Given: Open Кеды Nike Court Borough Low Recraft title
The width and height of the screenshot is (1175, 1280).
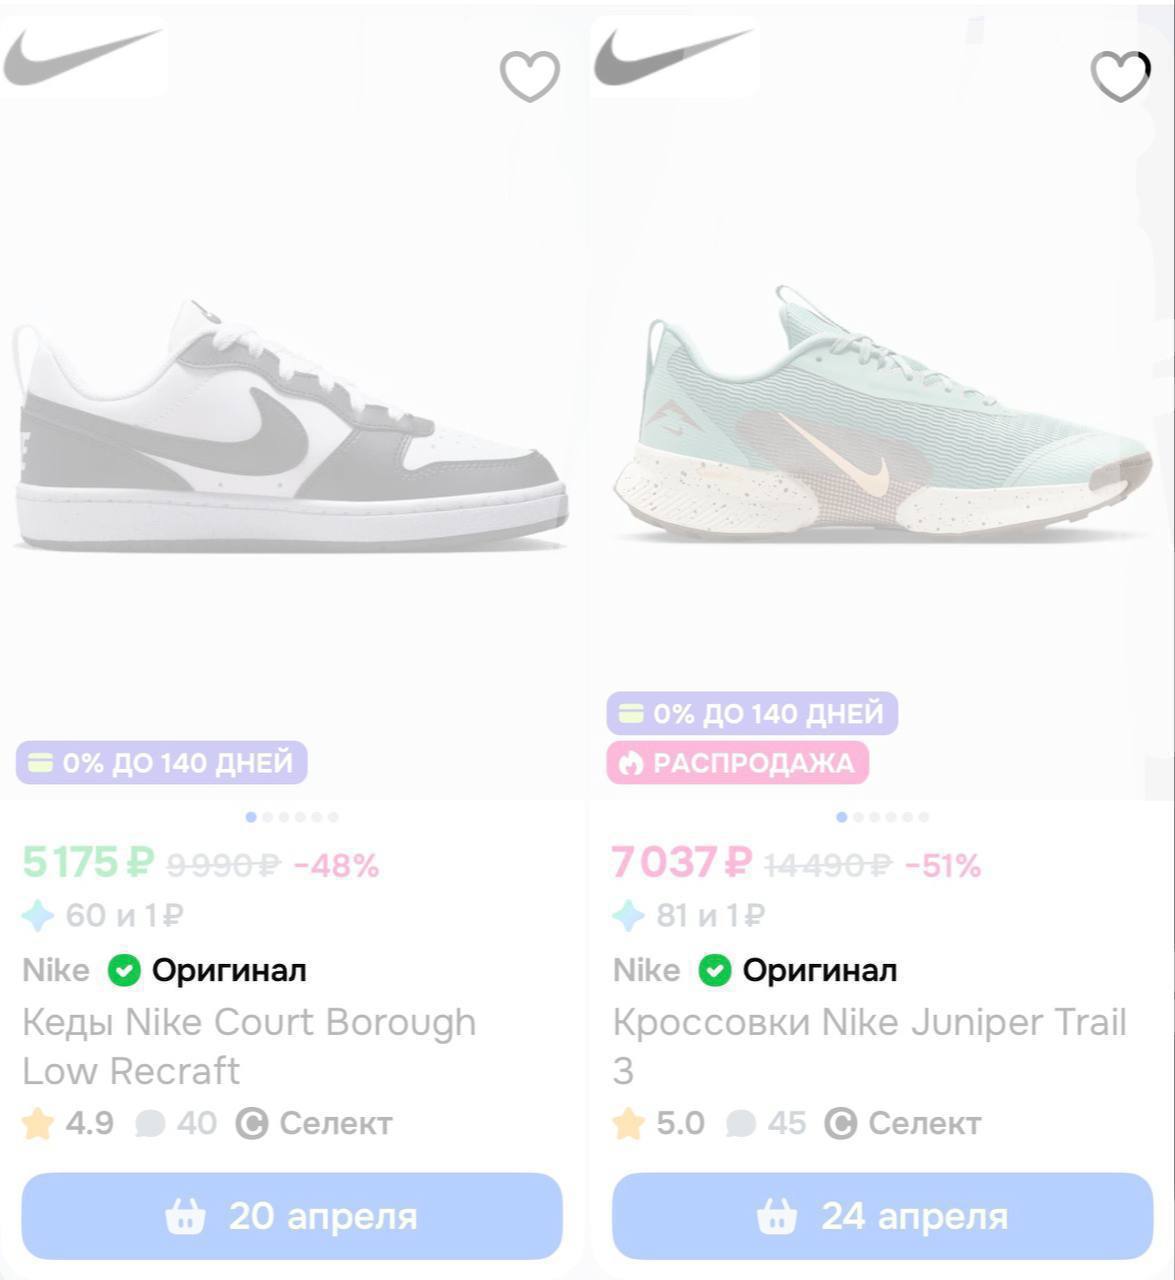Looking at the screenshot, I should 249,1046.
